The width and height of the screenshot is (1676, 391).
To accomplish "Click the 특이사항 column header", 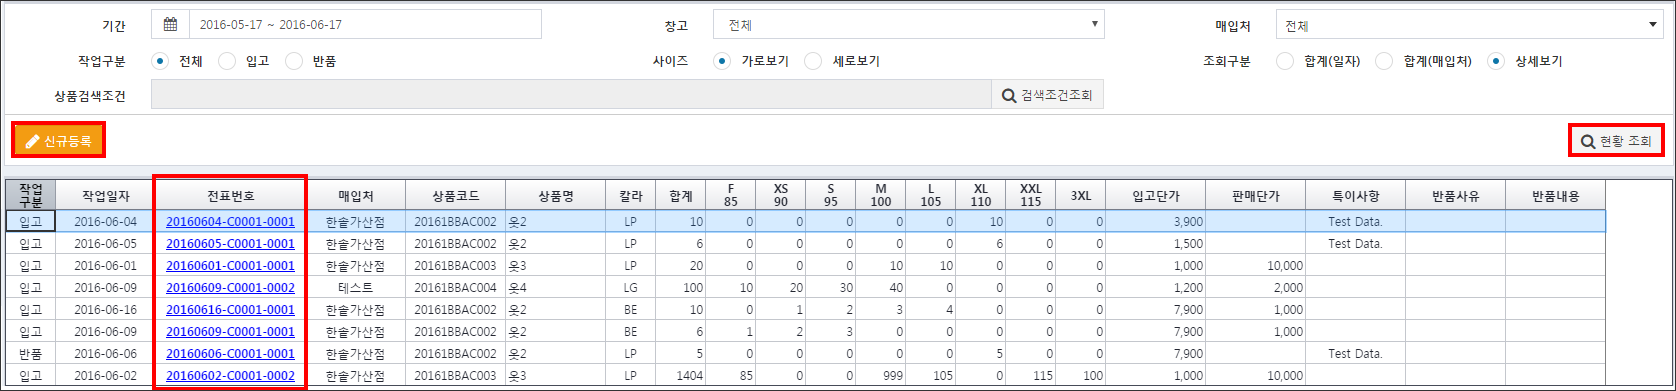I will point(1355,195).
